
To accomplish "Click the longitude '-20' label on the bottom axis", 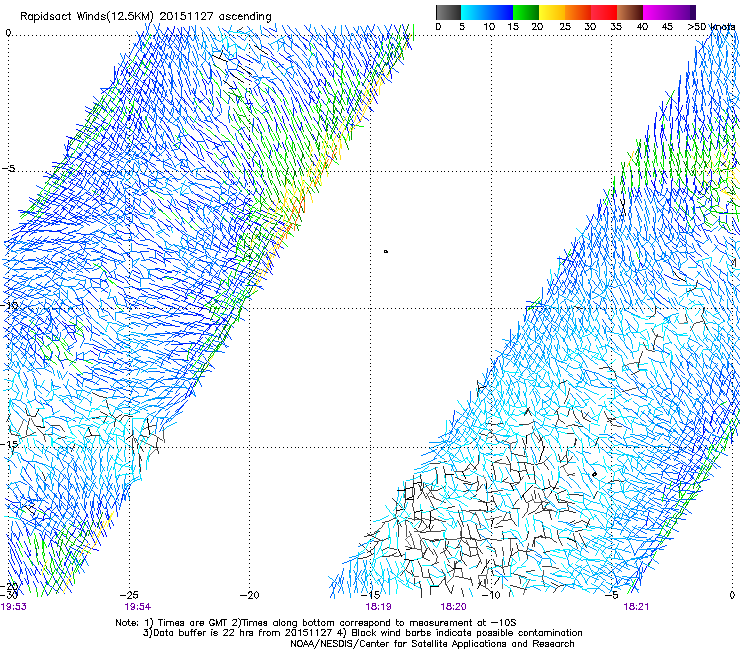I will pyautogui.click(x=250, y=595).
